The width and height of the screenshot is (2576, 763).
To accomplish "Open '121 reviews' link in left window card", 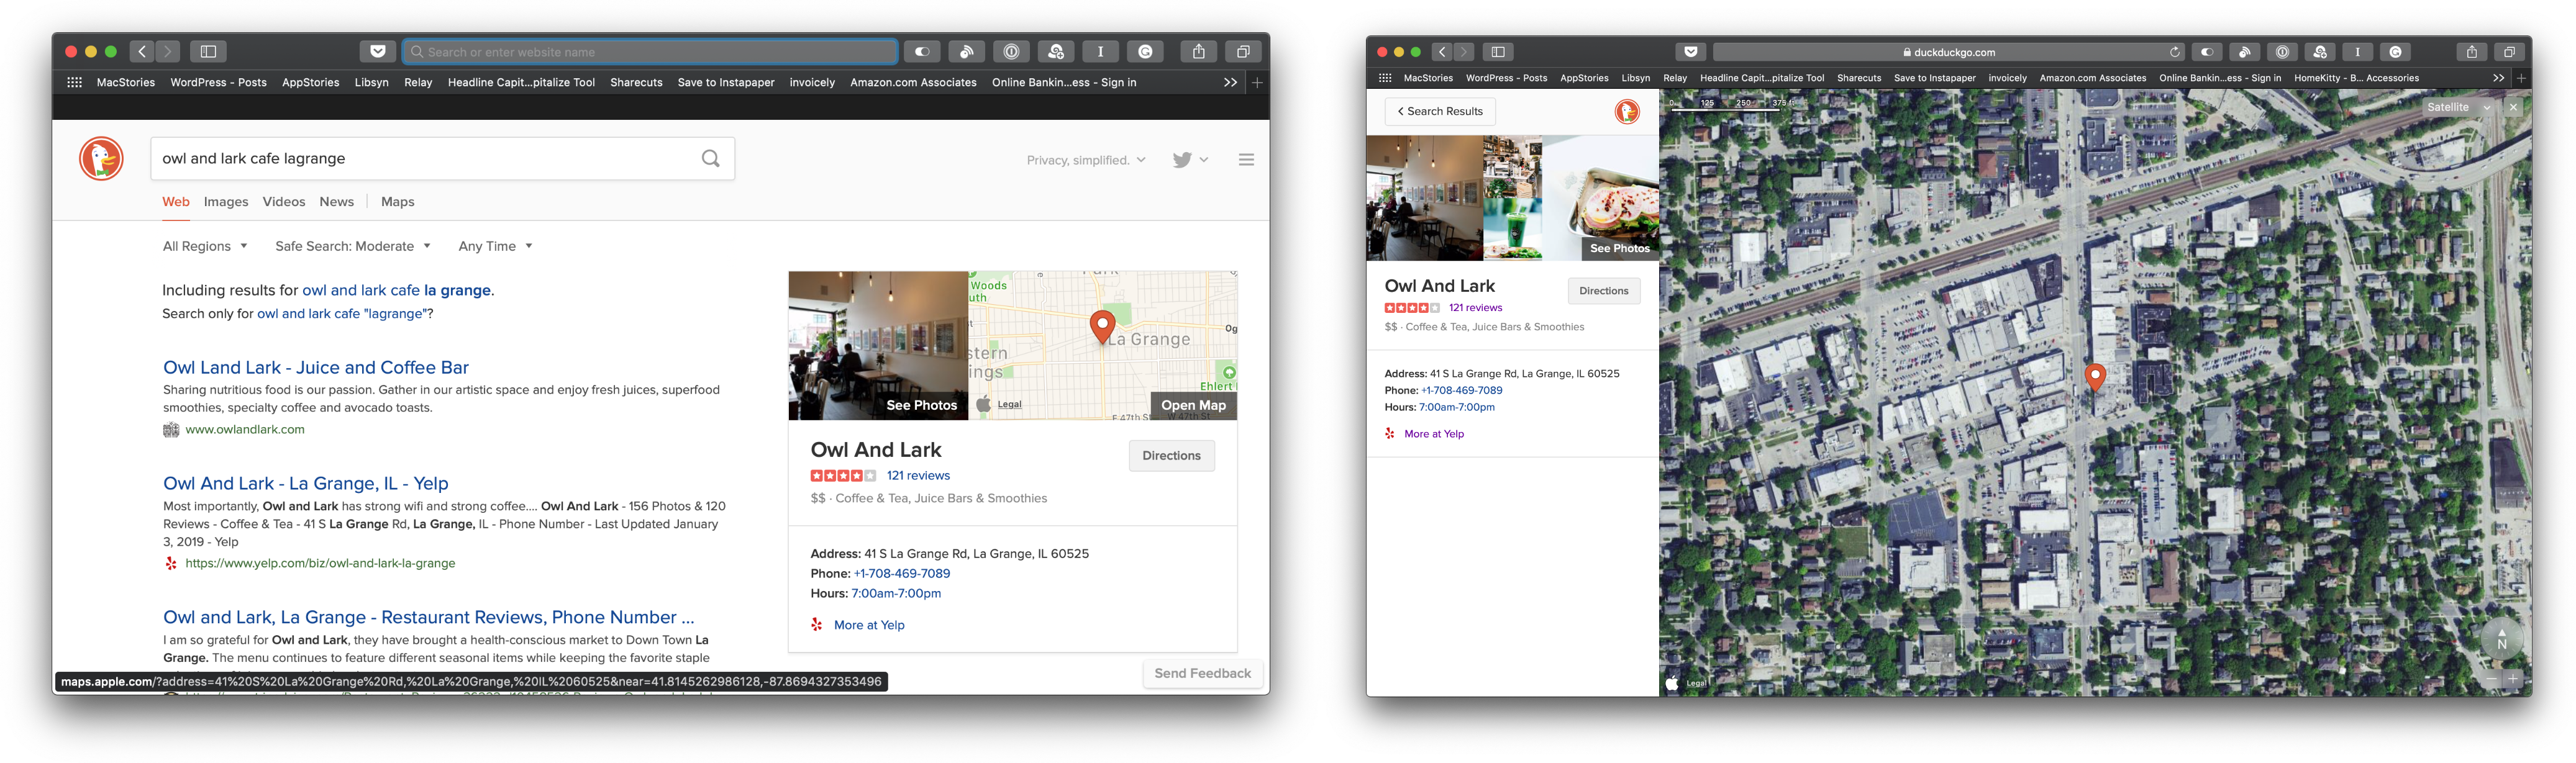I will (x=918, y=476).
